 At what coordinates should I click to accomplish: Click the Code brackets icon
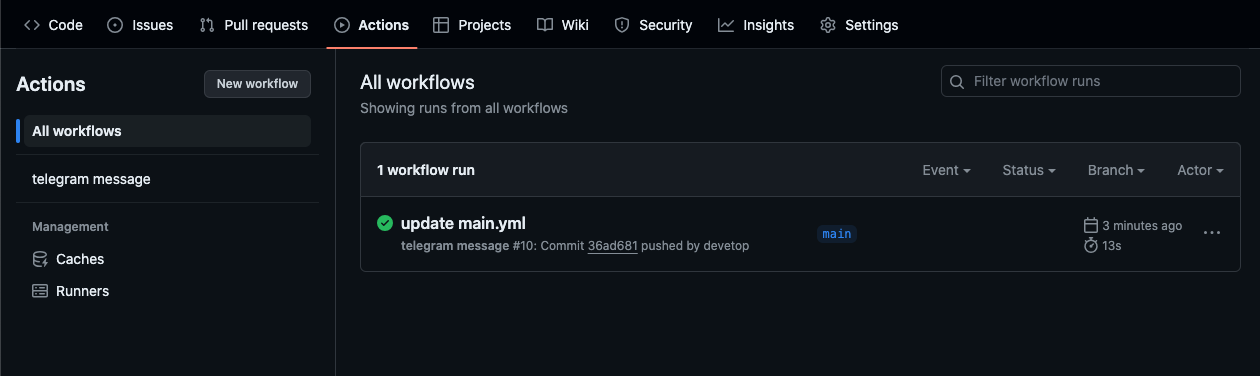32,25
